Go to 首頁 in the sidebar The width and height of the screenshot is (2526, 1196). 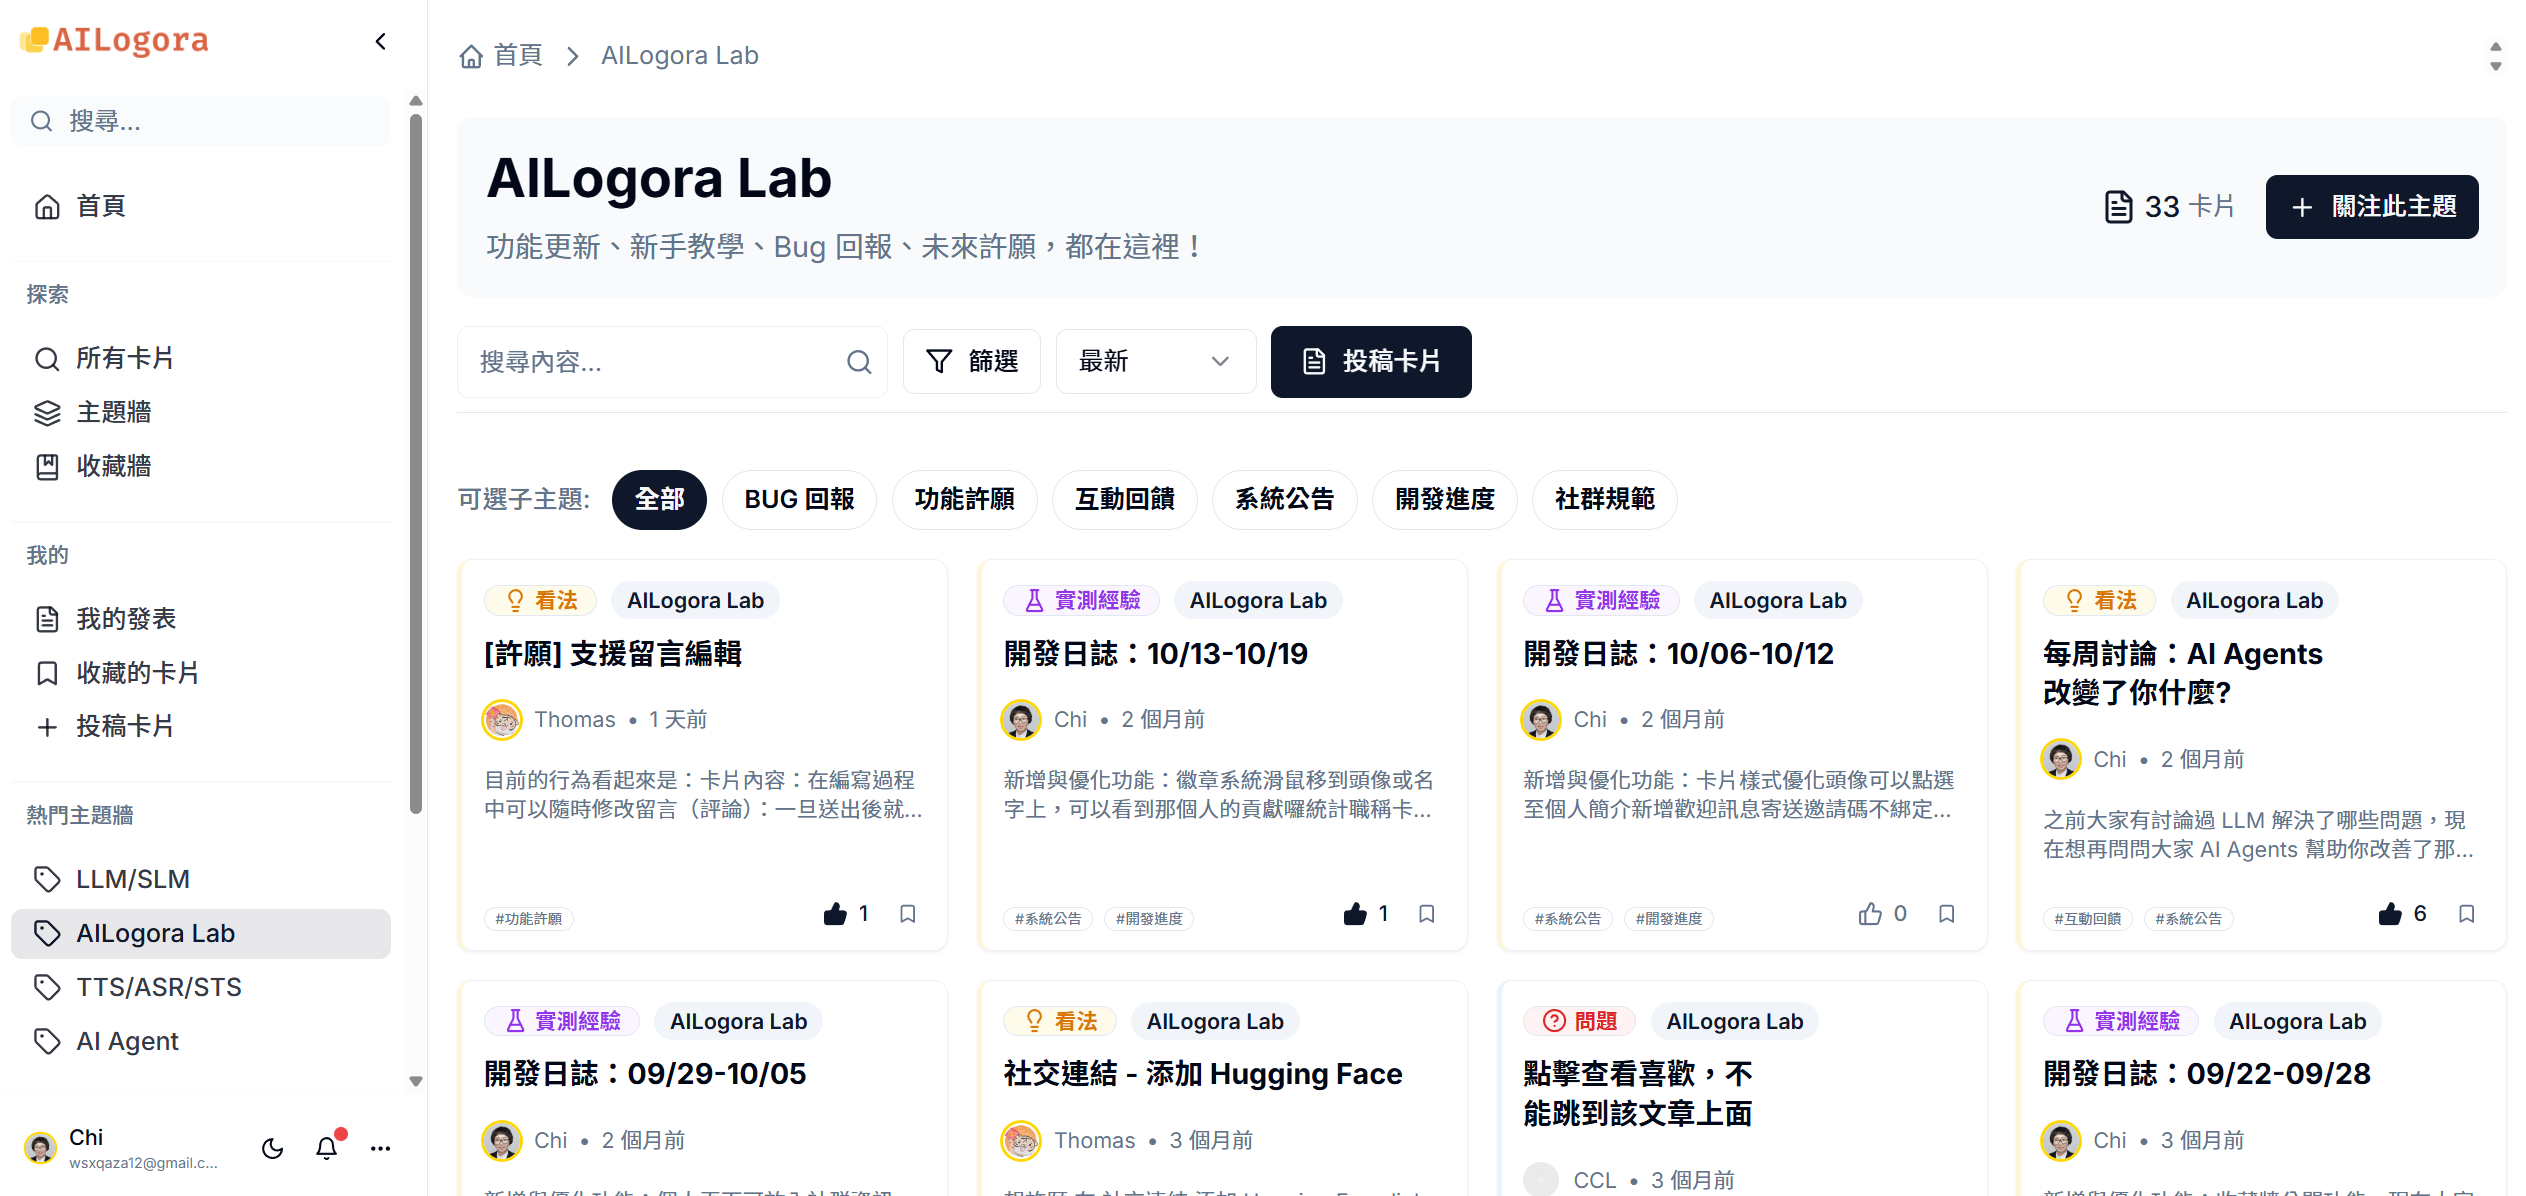pyautogui.click(x=200, y=207)
